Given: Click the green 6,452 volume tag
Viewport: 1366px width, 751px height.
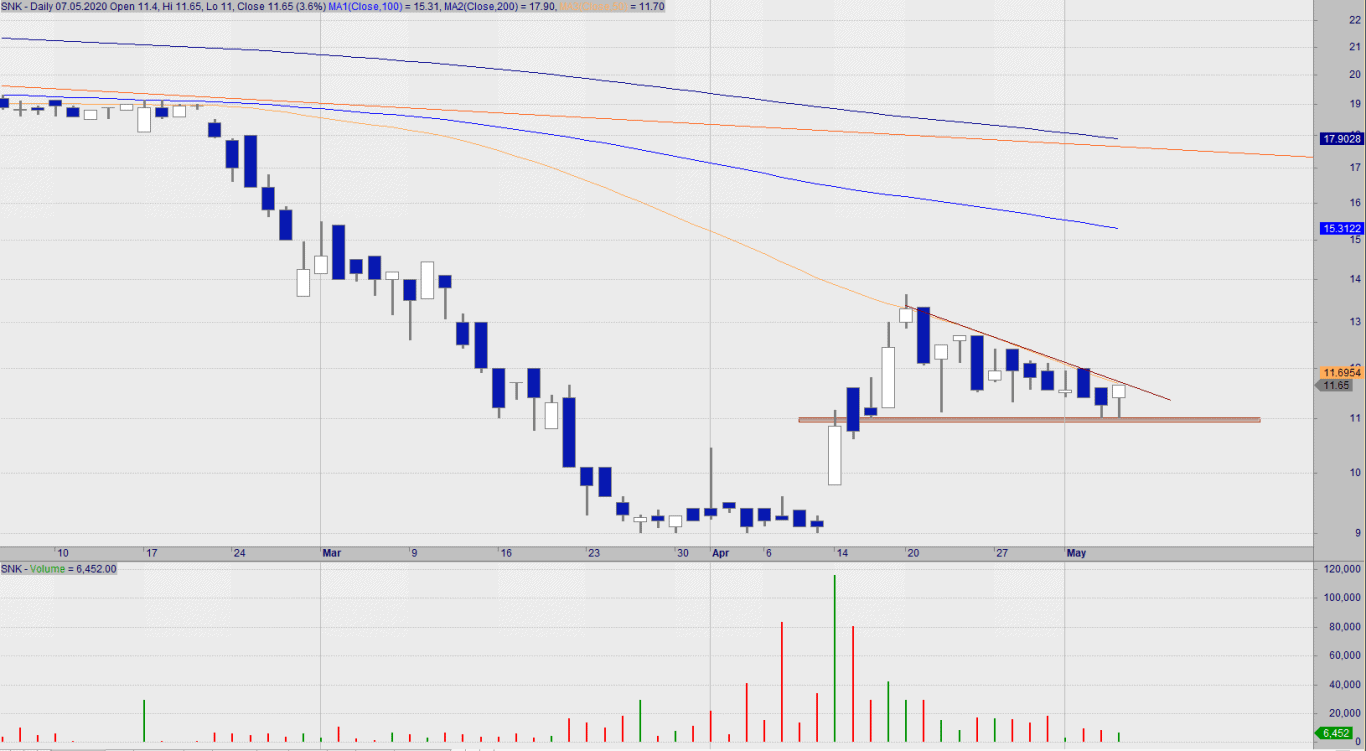Looking at the screenshot, I should tap(1336, 734).
